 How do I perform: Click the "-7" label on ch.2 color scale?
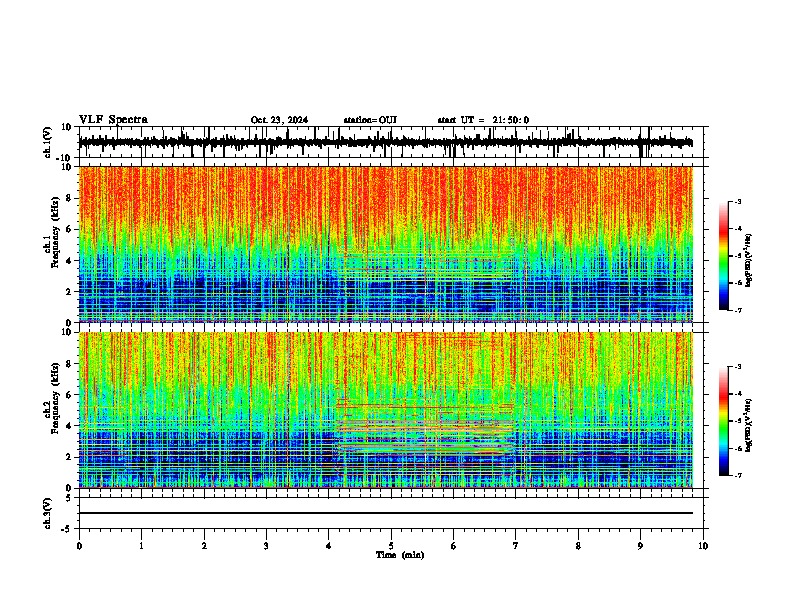click(x=737, y=476)
